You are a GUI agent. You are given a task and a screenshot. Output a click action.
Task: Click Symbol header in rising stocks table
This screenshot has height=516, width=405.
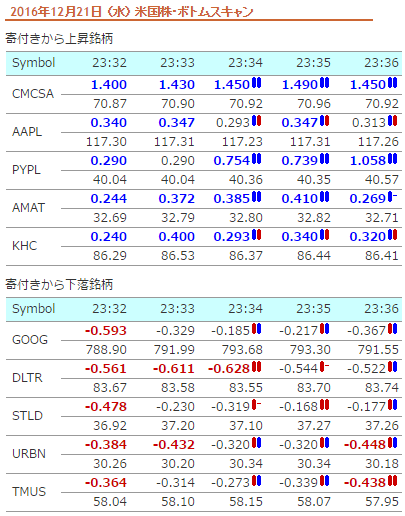tap(33, 63)
